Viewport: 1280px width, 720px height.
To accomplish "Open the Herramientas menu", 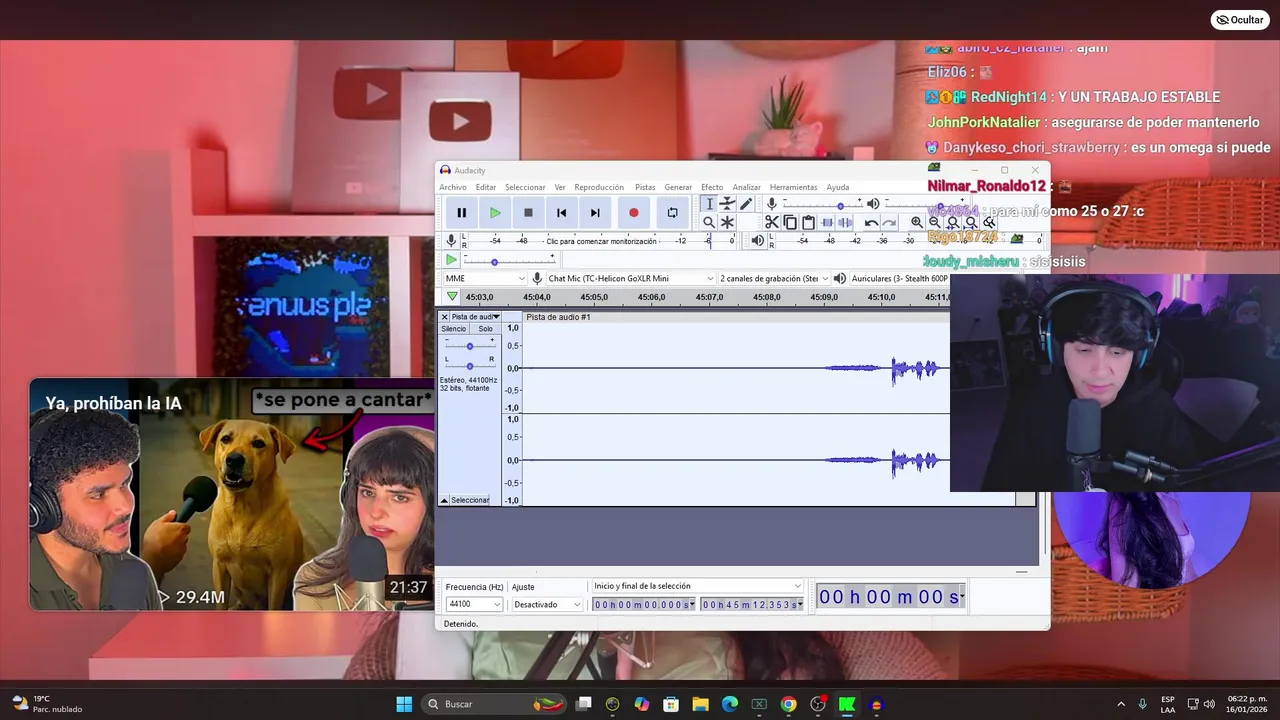I will tap(793, 187).
